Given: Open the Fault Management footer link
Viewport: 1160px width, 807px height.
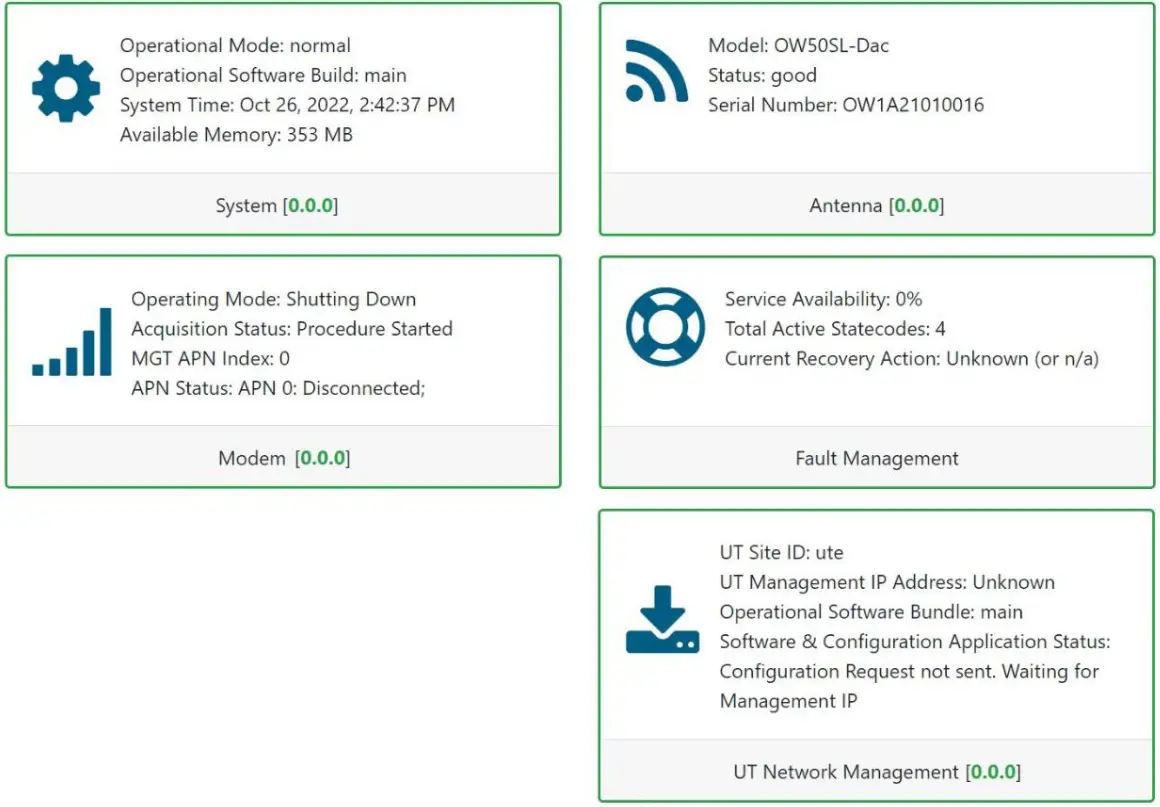Looking at the screenshot, I should point(877,459).
